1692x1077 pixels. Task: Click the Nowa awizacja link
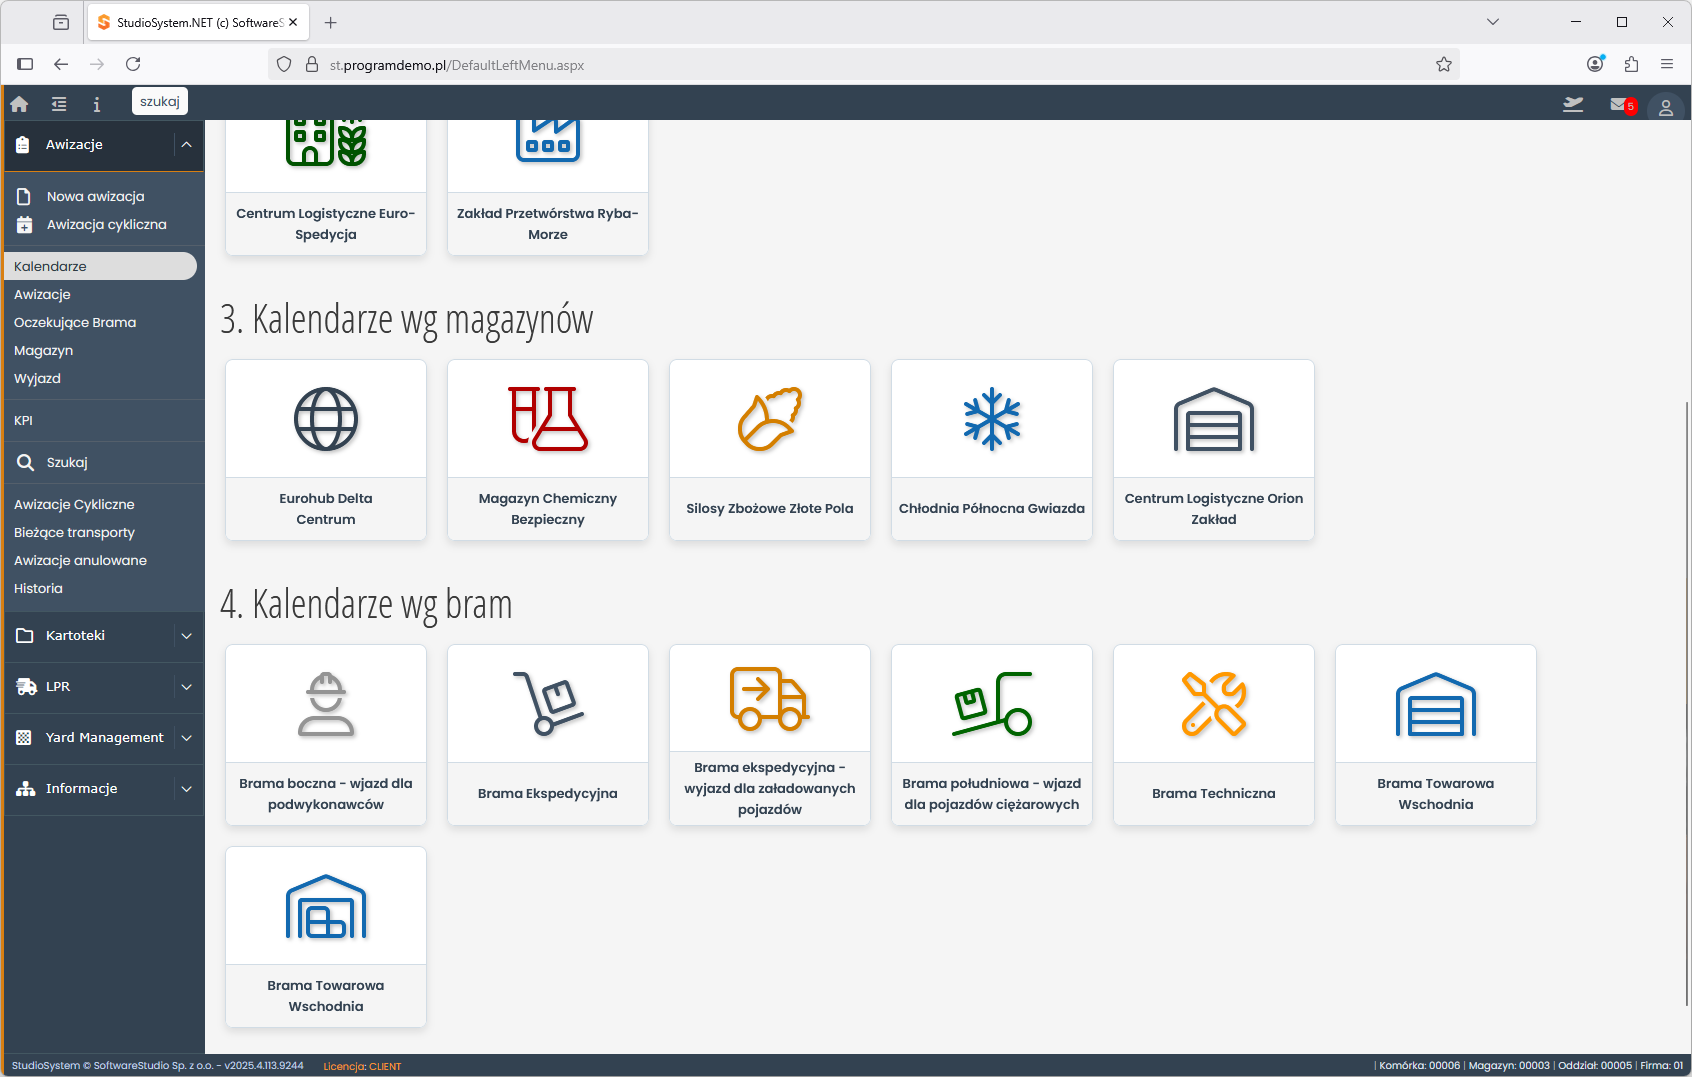pyautogui.click(x=95, y=197)
